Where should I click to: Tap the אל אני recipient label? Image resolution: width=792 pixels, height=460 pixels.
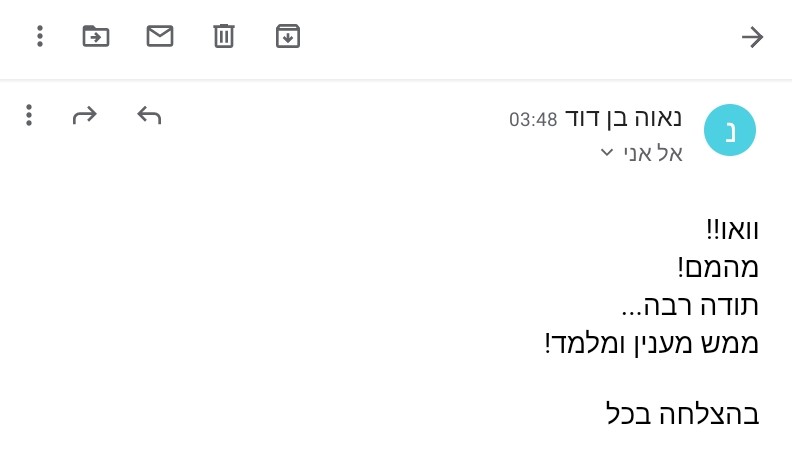[x=653, y=153]
